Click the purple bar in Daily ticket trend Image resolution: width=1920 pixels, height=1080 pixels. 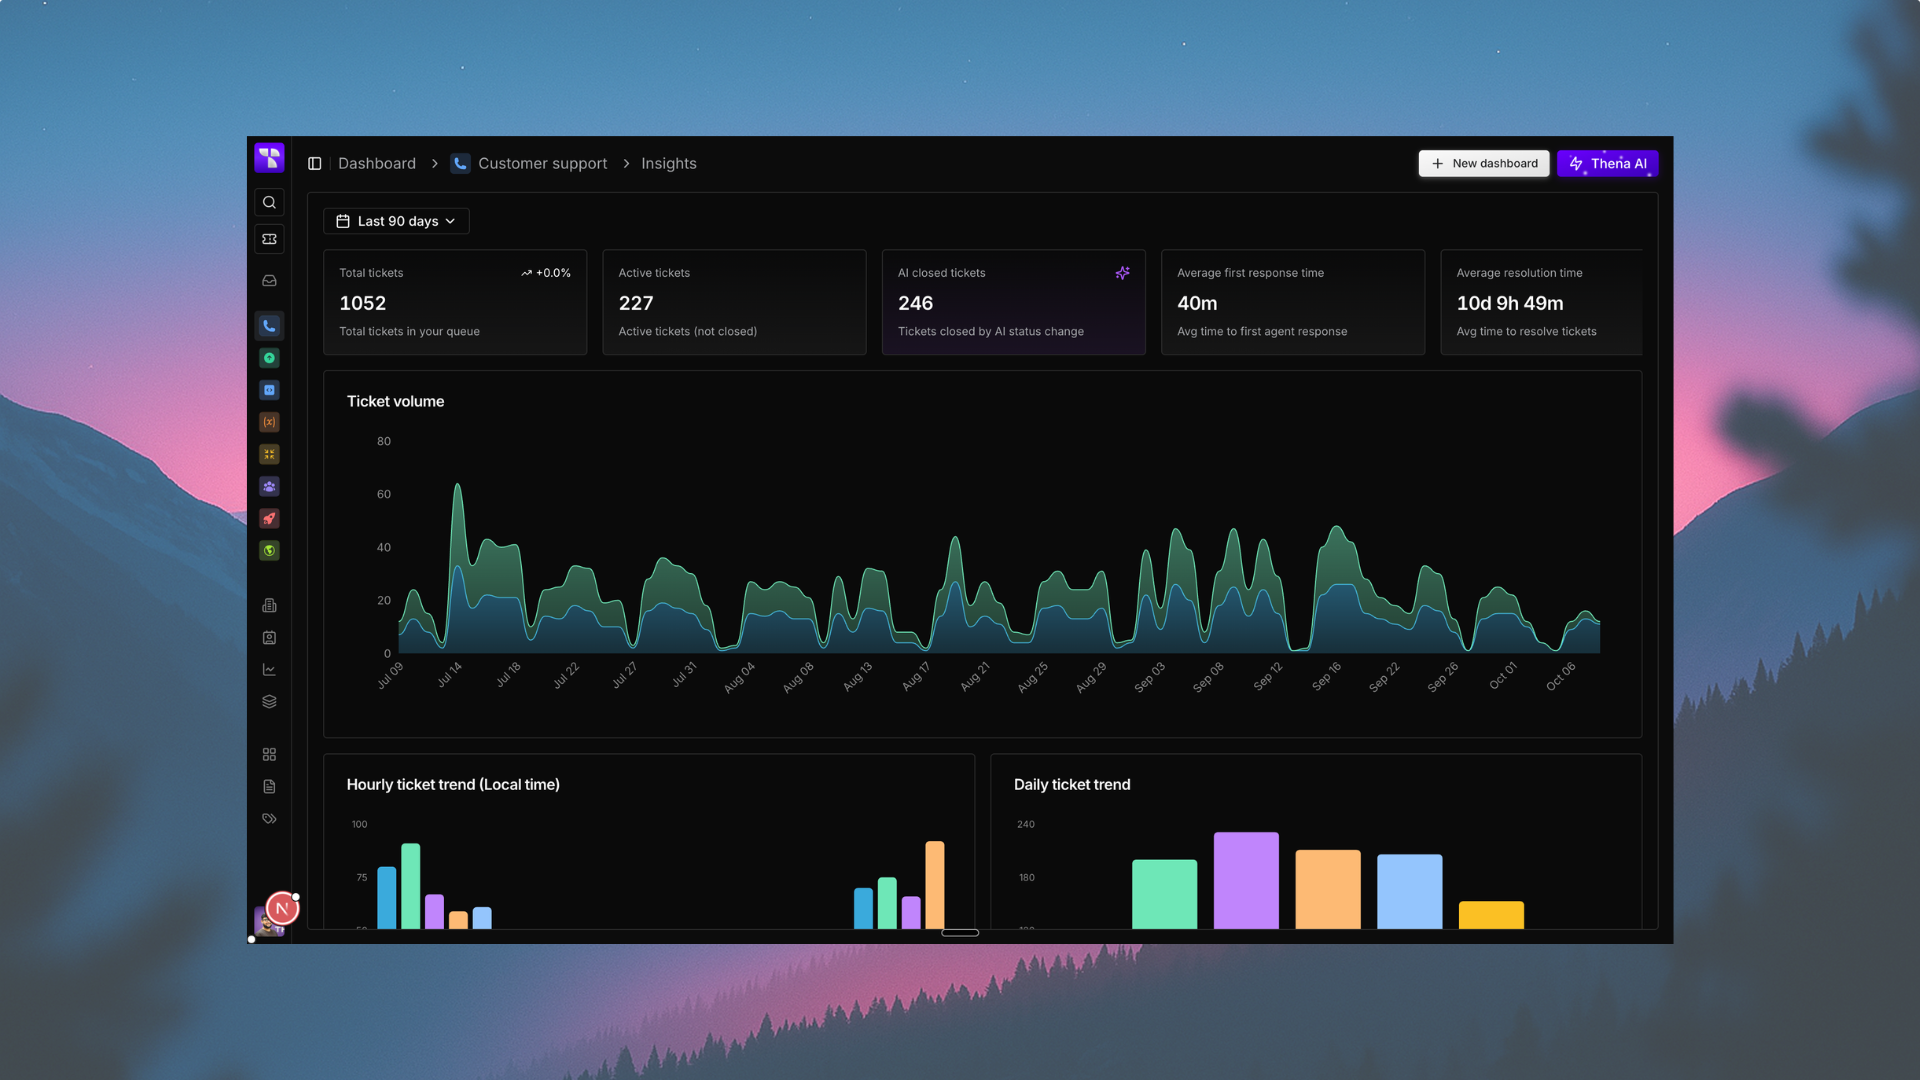[1246, 880]
